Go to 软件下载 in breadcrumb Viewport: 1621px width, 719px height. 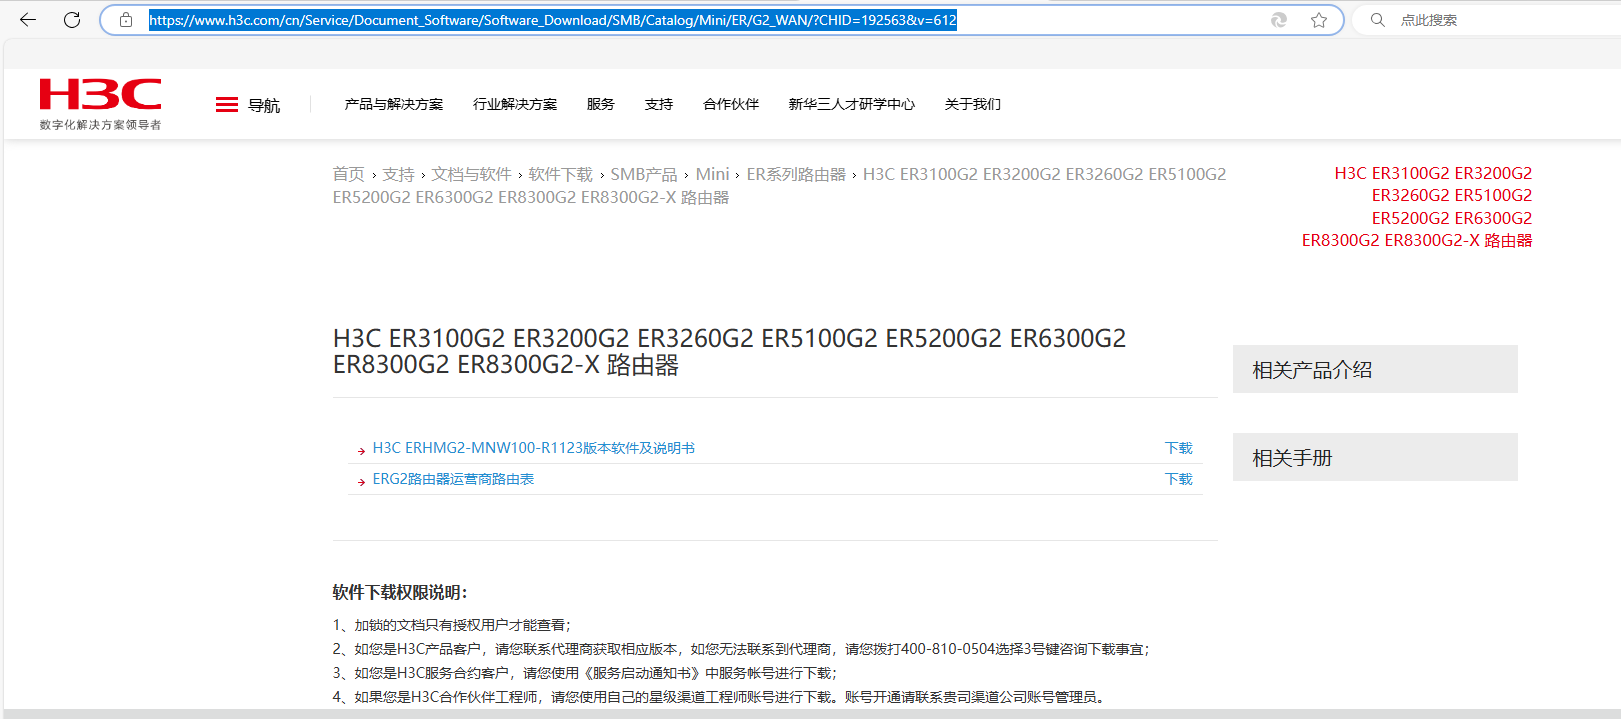tap(561, 174)
